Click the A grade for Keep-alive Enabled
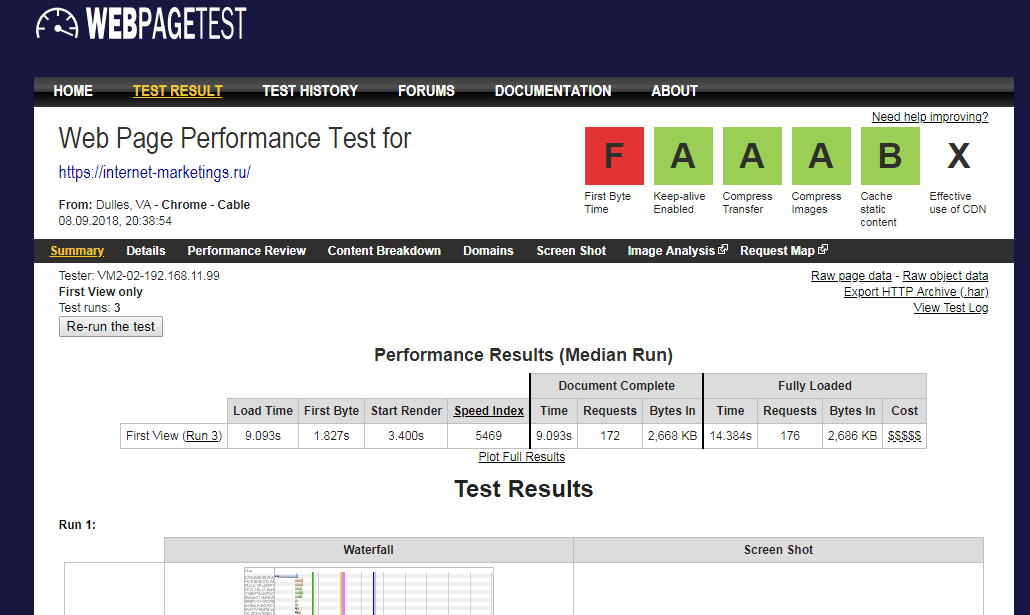Screen dimensions: 1030x615 pyautogui.click(x=683, y=156)
